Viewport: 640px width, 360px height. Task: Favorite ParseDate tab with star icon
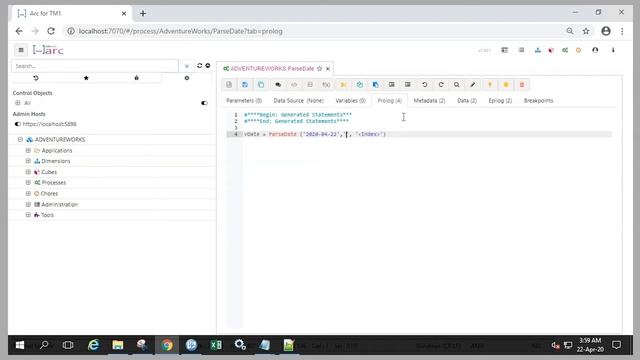[320, 69]
